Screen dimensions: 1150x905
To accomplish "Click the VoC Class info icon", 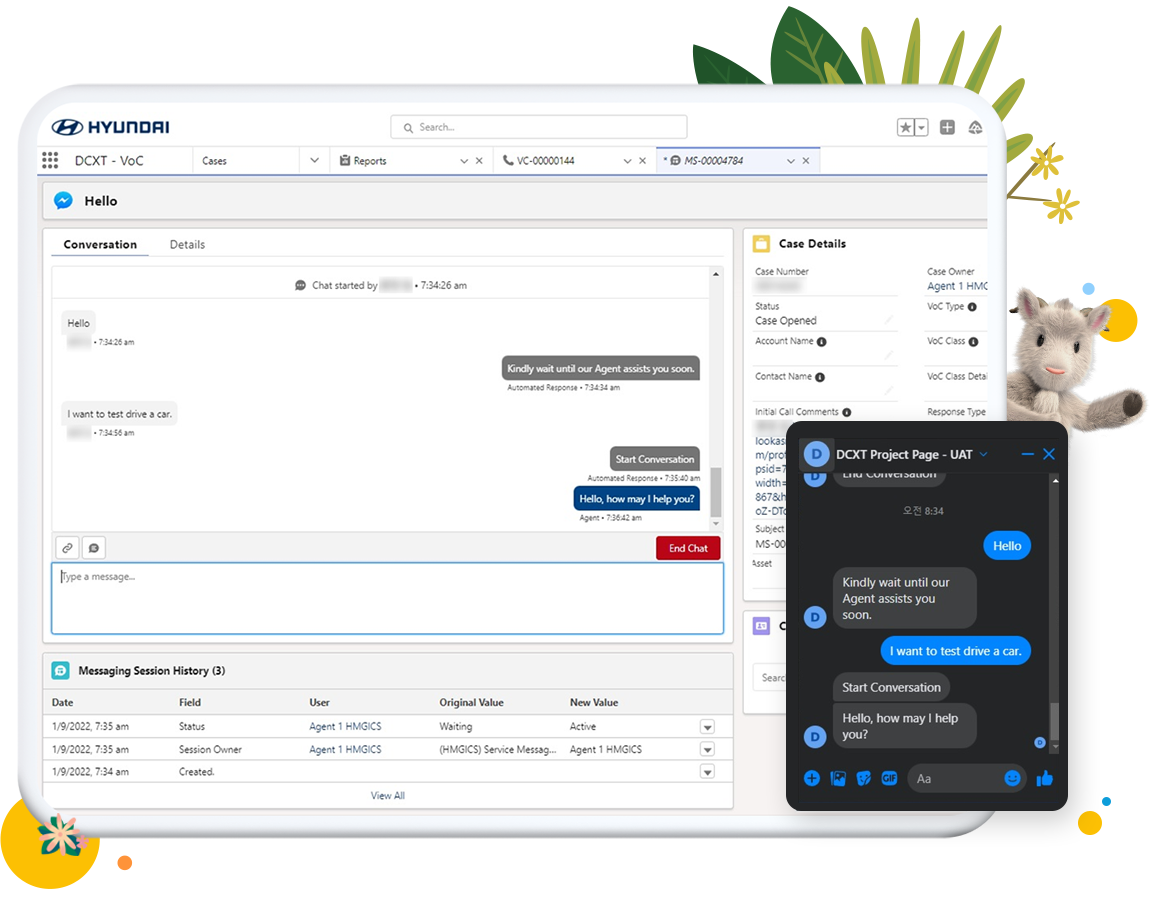I will 973,342.
